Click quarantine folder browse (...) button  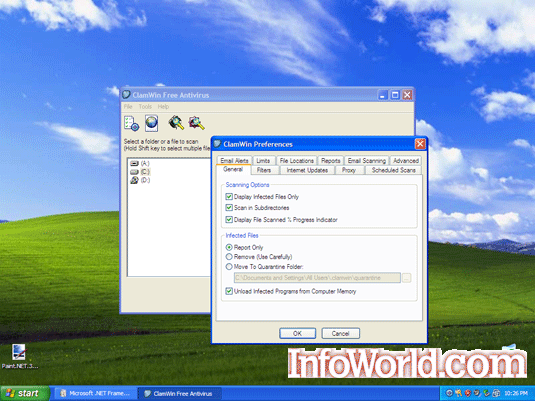[x=406, y=278]
